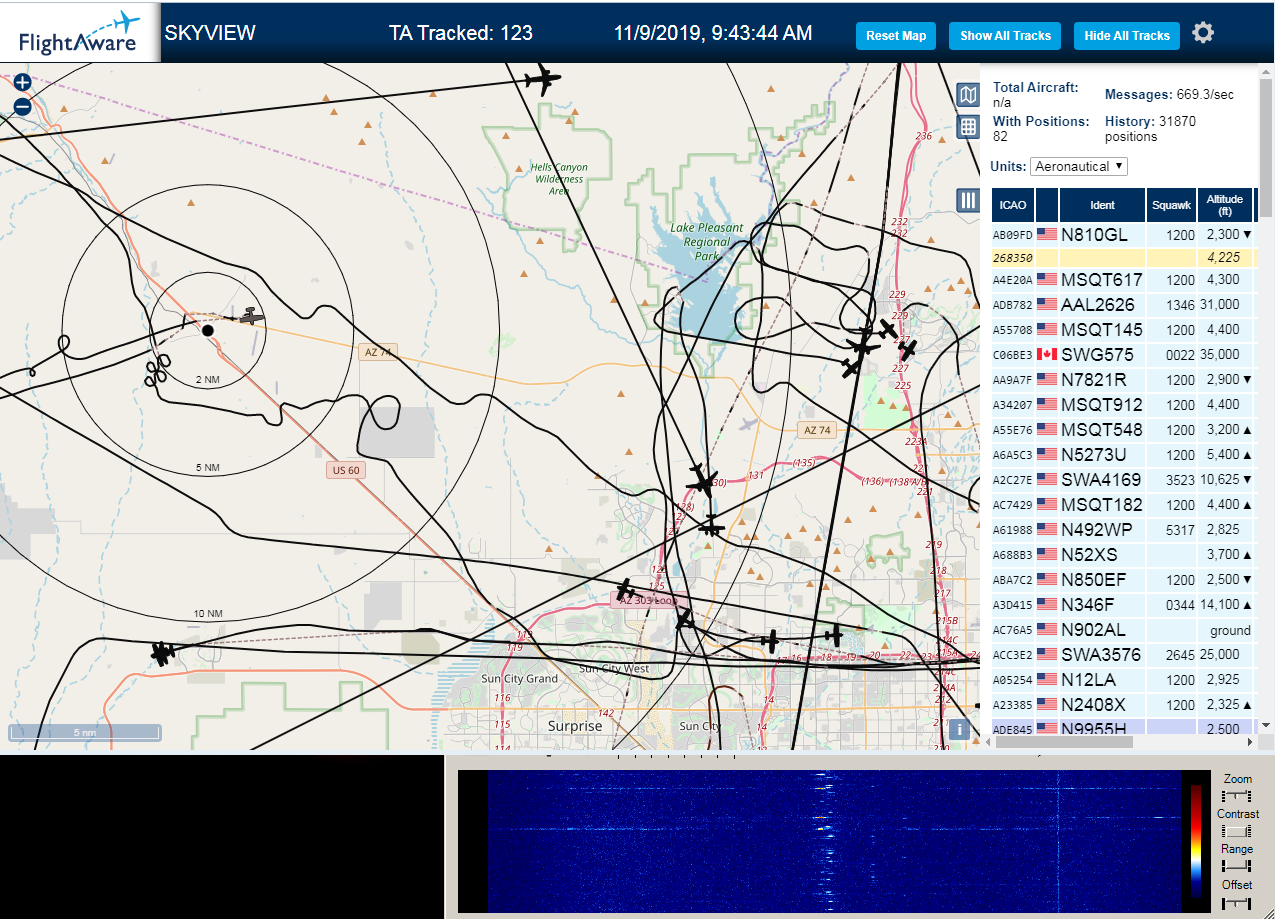Viewport: 1275px width, 919px height.
Task: Click altitude 31,000 in AAL2626 row
Action: pyautogui.click(x=1223, y=304)
